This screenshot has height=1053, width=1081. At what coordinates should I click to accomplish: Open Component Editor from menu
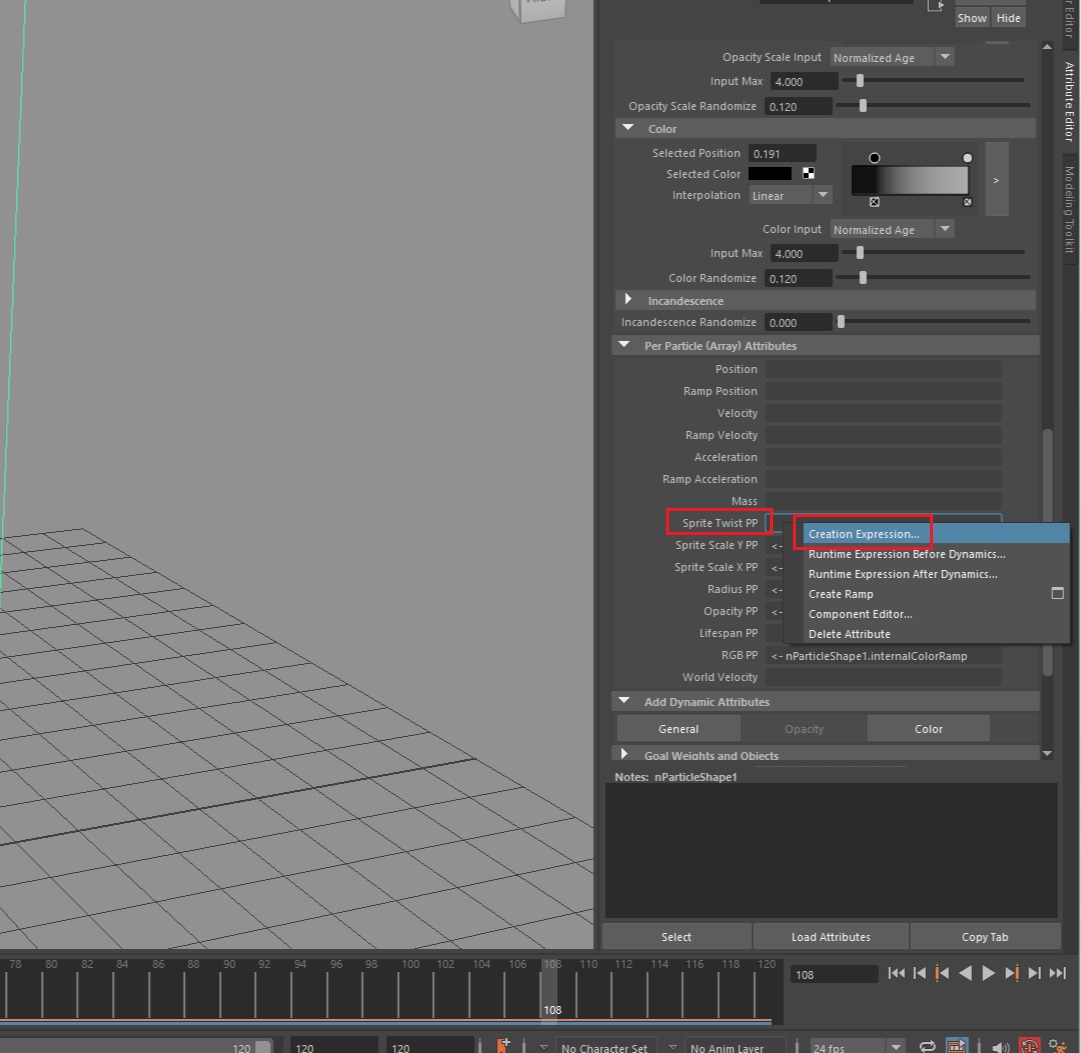(935, 614)
